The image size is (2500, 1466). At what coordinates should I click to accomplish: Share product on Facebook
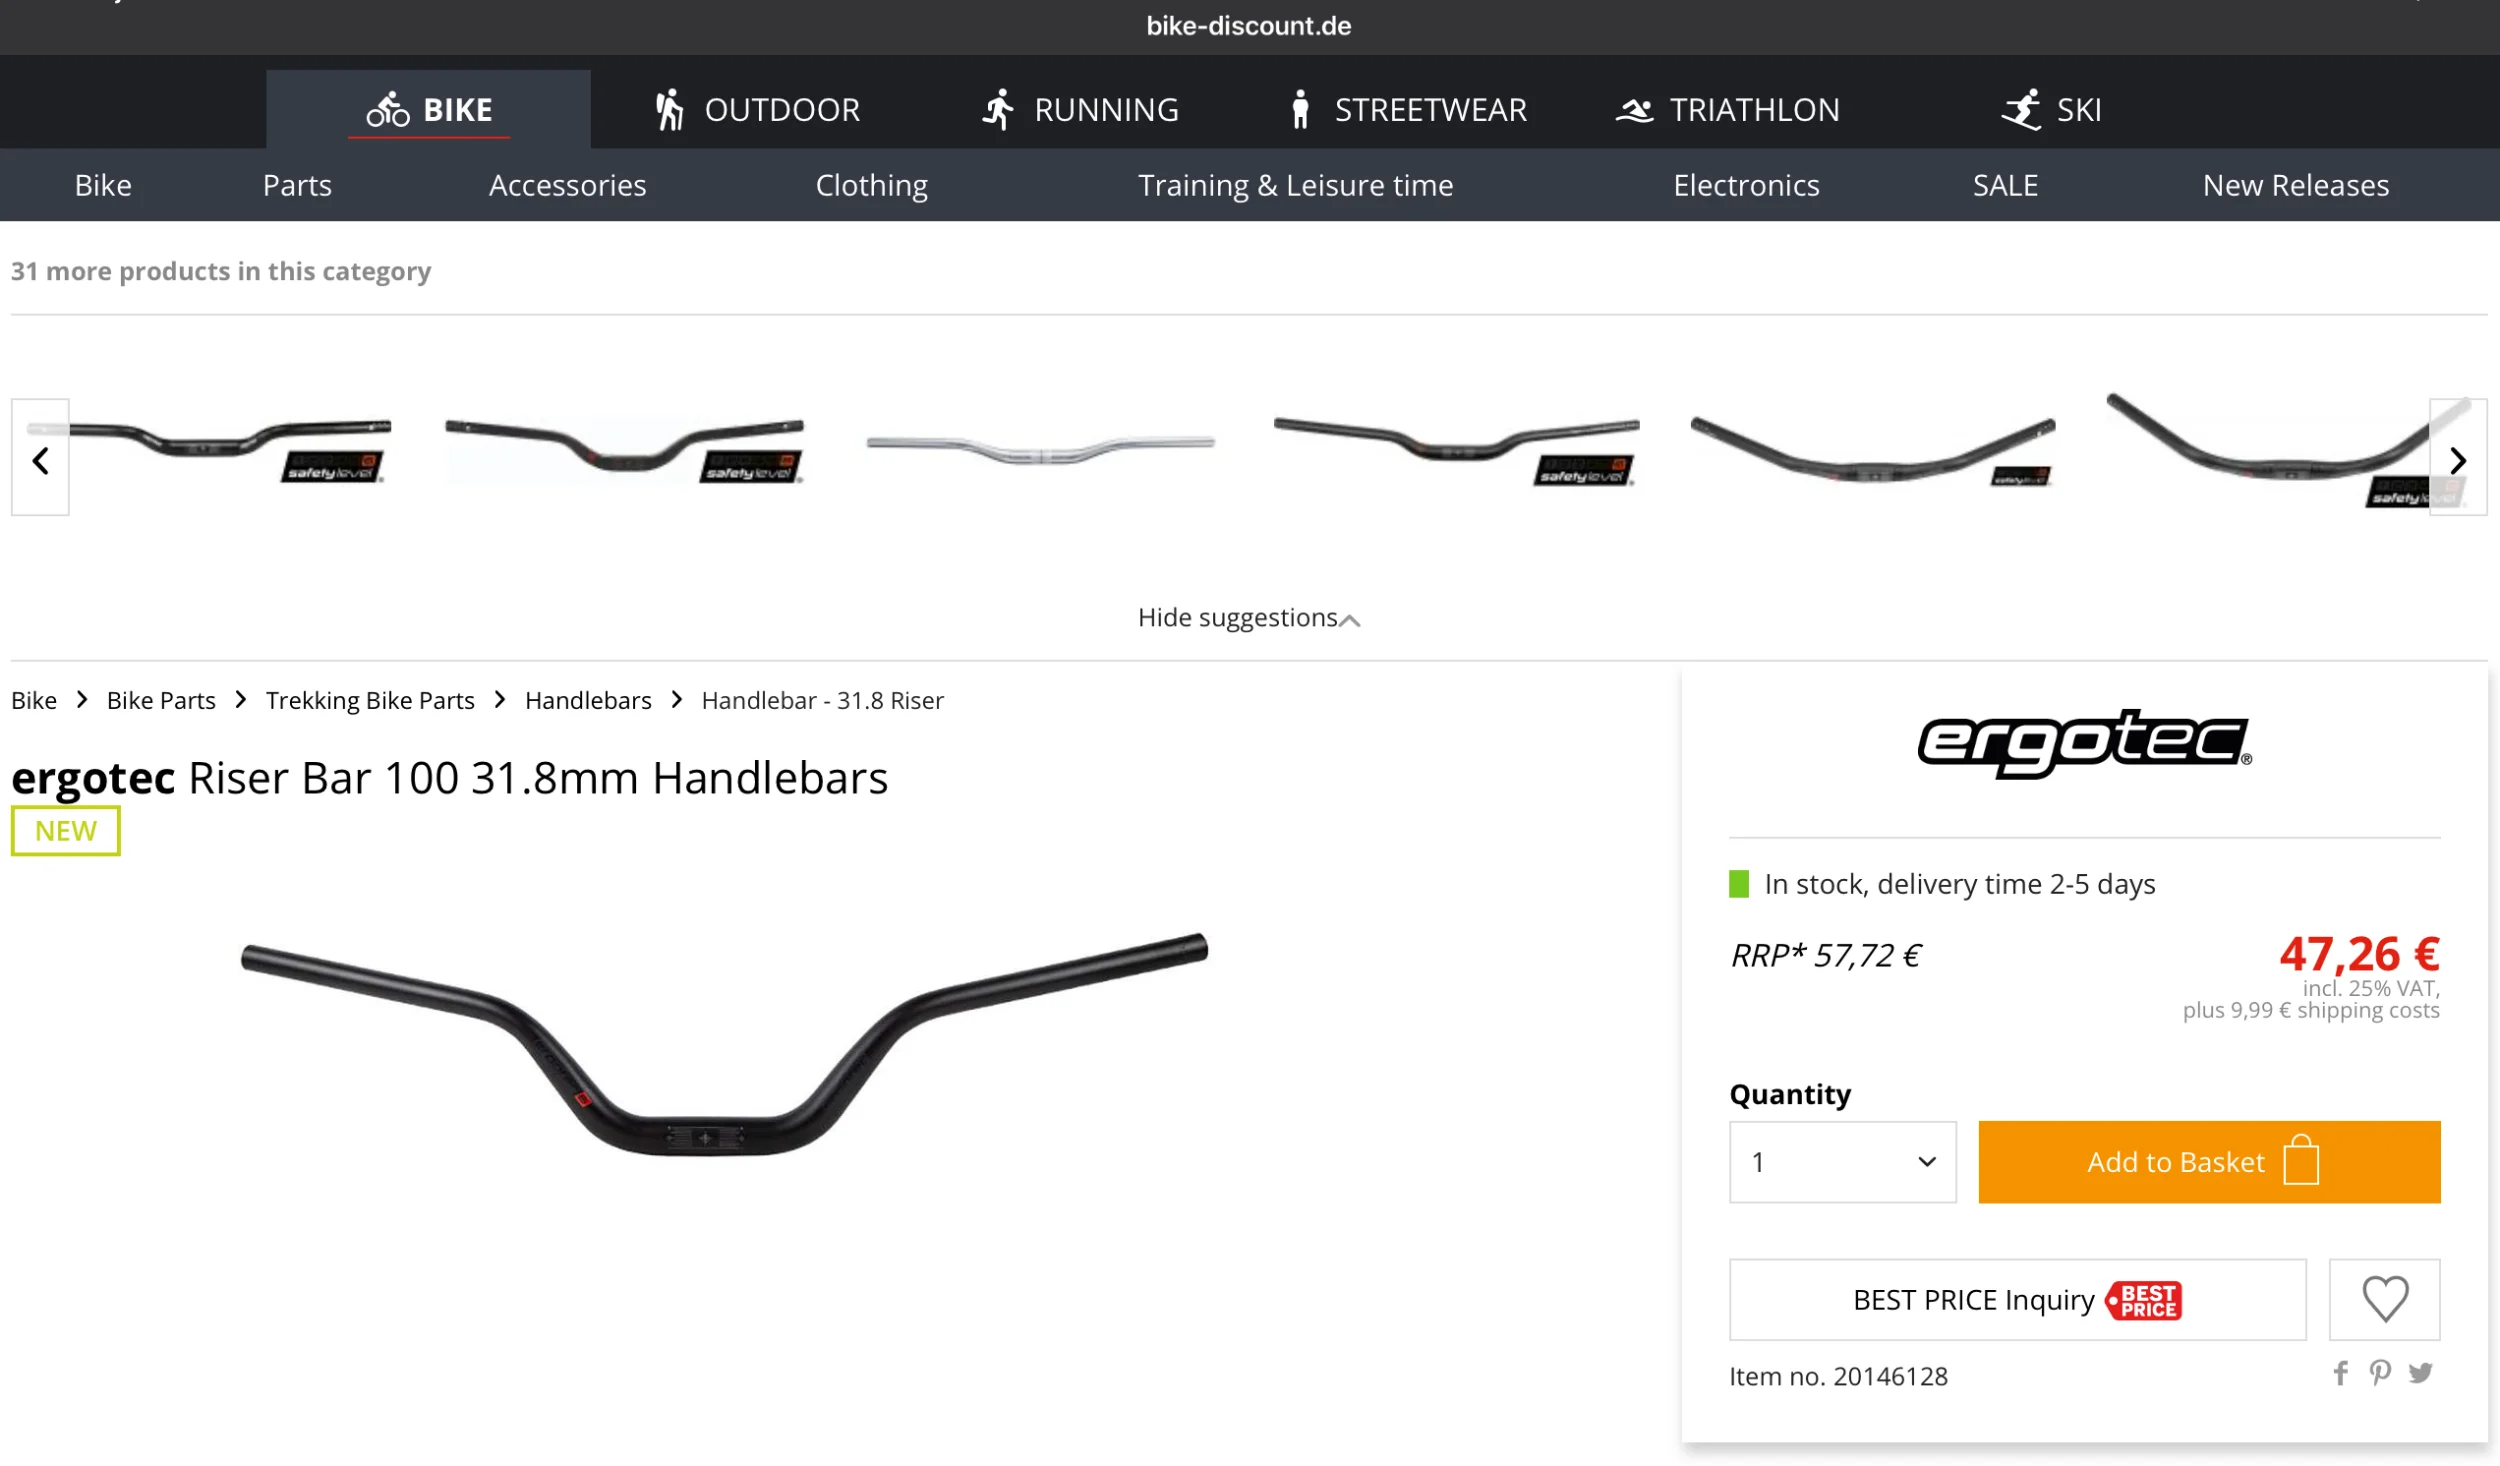click(x=2340, y=1373)
